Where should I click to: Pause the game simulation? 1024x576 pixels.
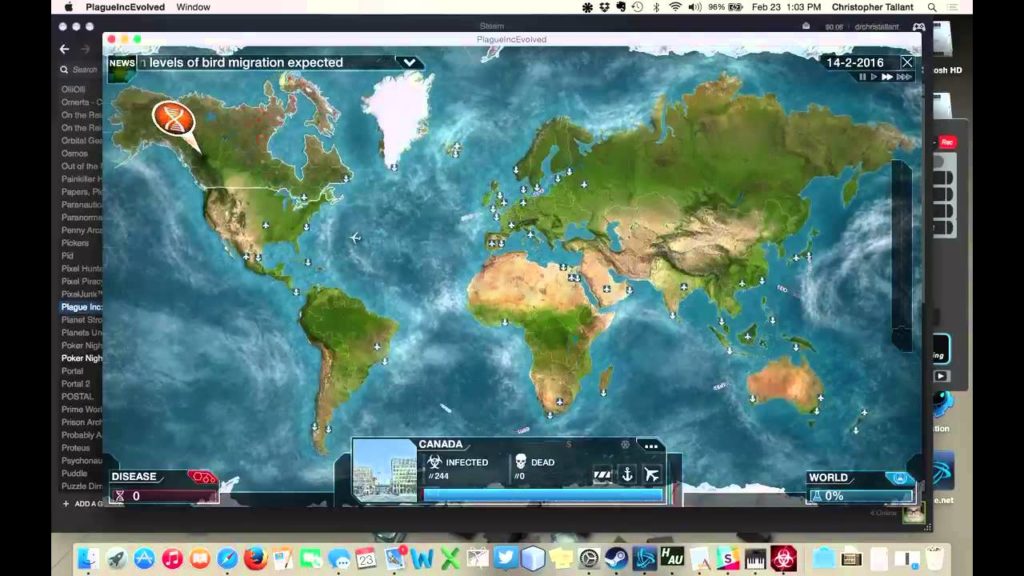click(862, 77)
